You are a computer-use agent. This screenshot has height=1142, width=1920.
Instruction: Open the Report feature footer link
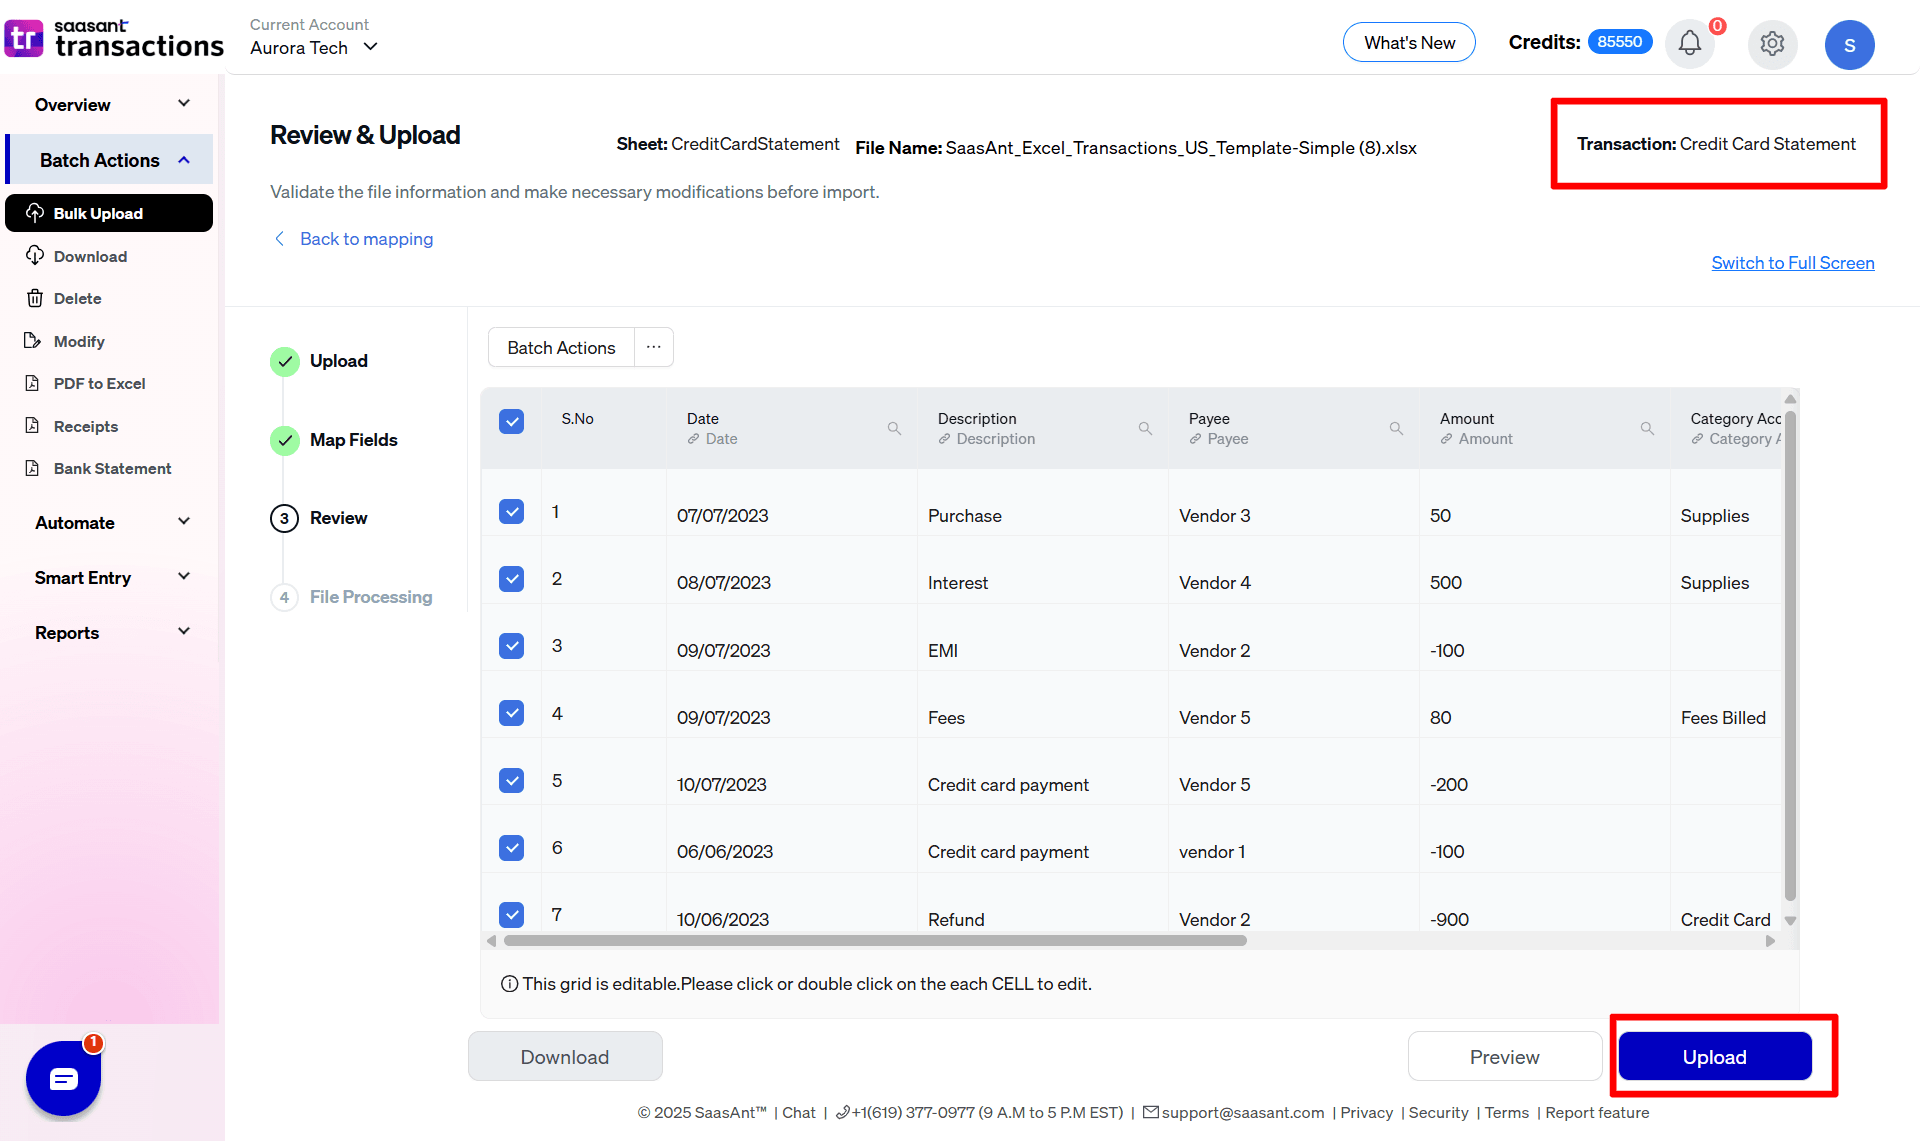click(1597, 1112)
